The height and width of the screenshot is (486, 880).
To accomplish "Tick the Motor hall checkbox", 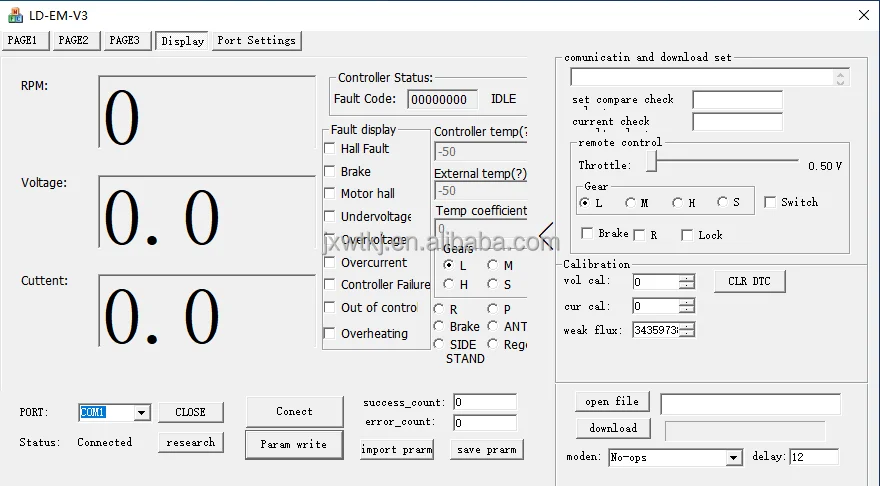I will pyautogui.click(x=330, y=194).
